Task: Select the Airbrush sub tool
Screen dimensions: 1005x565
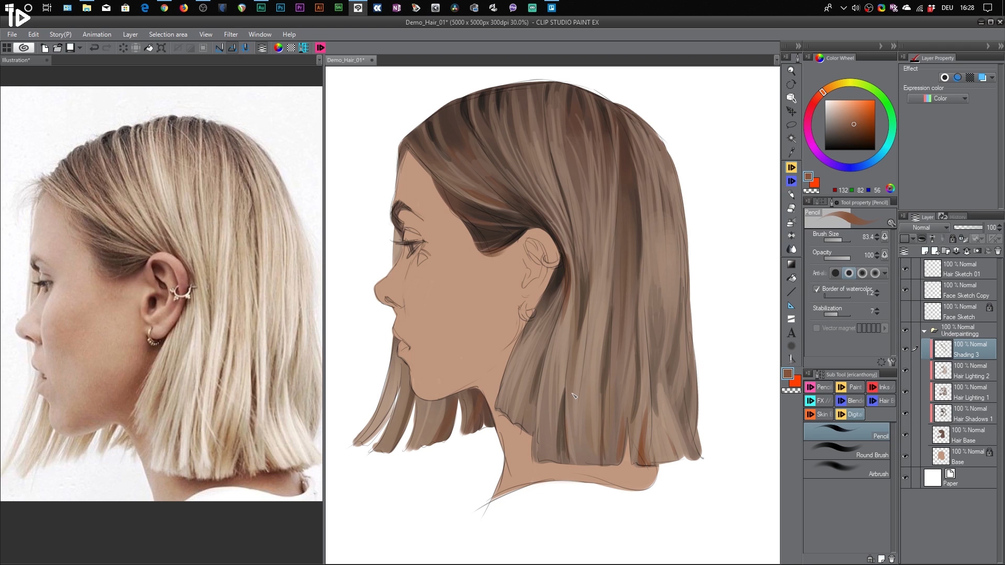Action: tap(847, 468)
